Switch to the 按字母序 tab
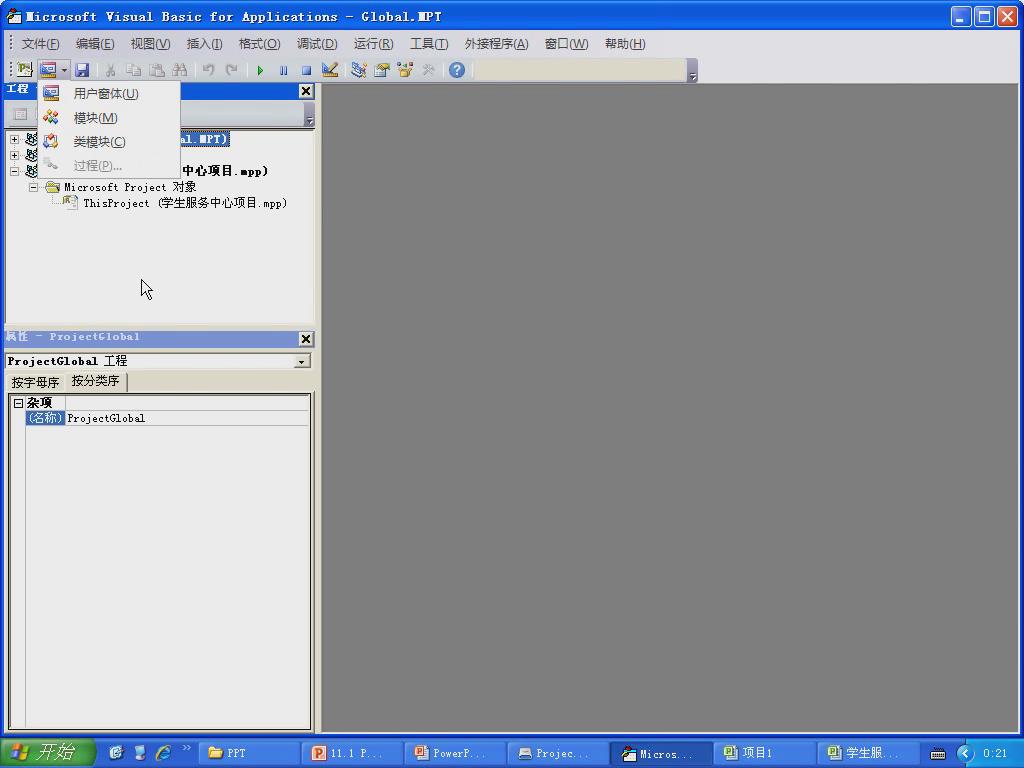 [35, 382]
